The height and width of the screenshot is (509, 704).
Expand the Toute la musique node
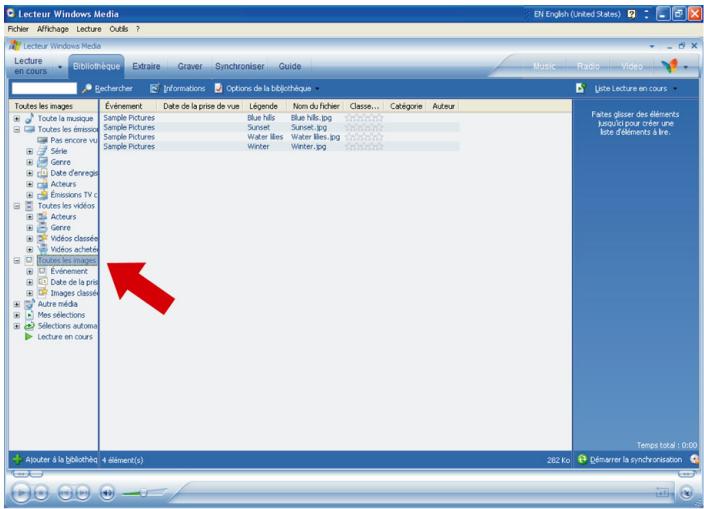17,118
